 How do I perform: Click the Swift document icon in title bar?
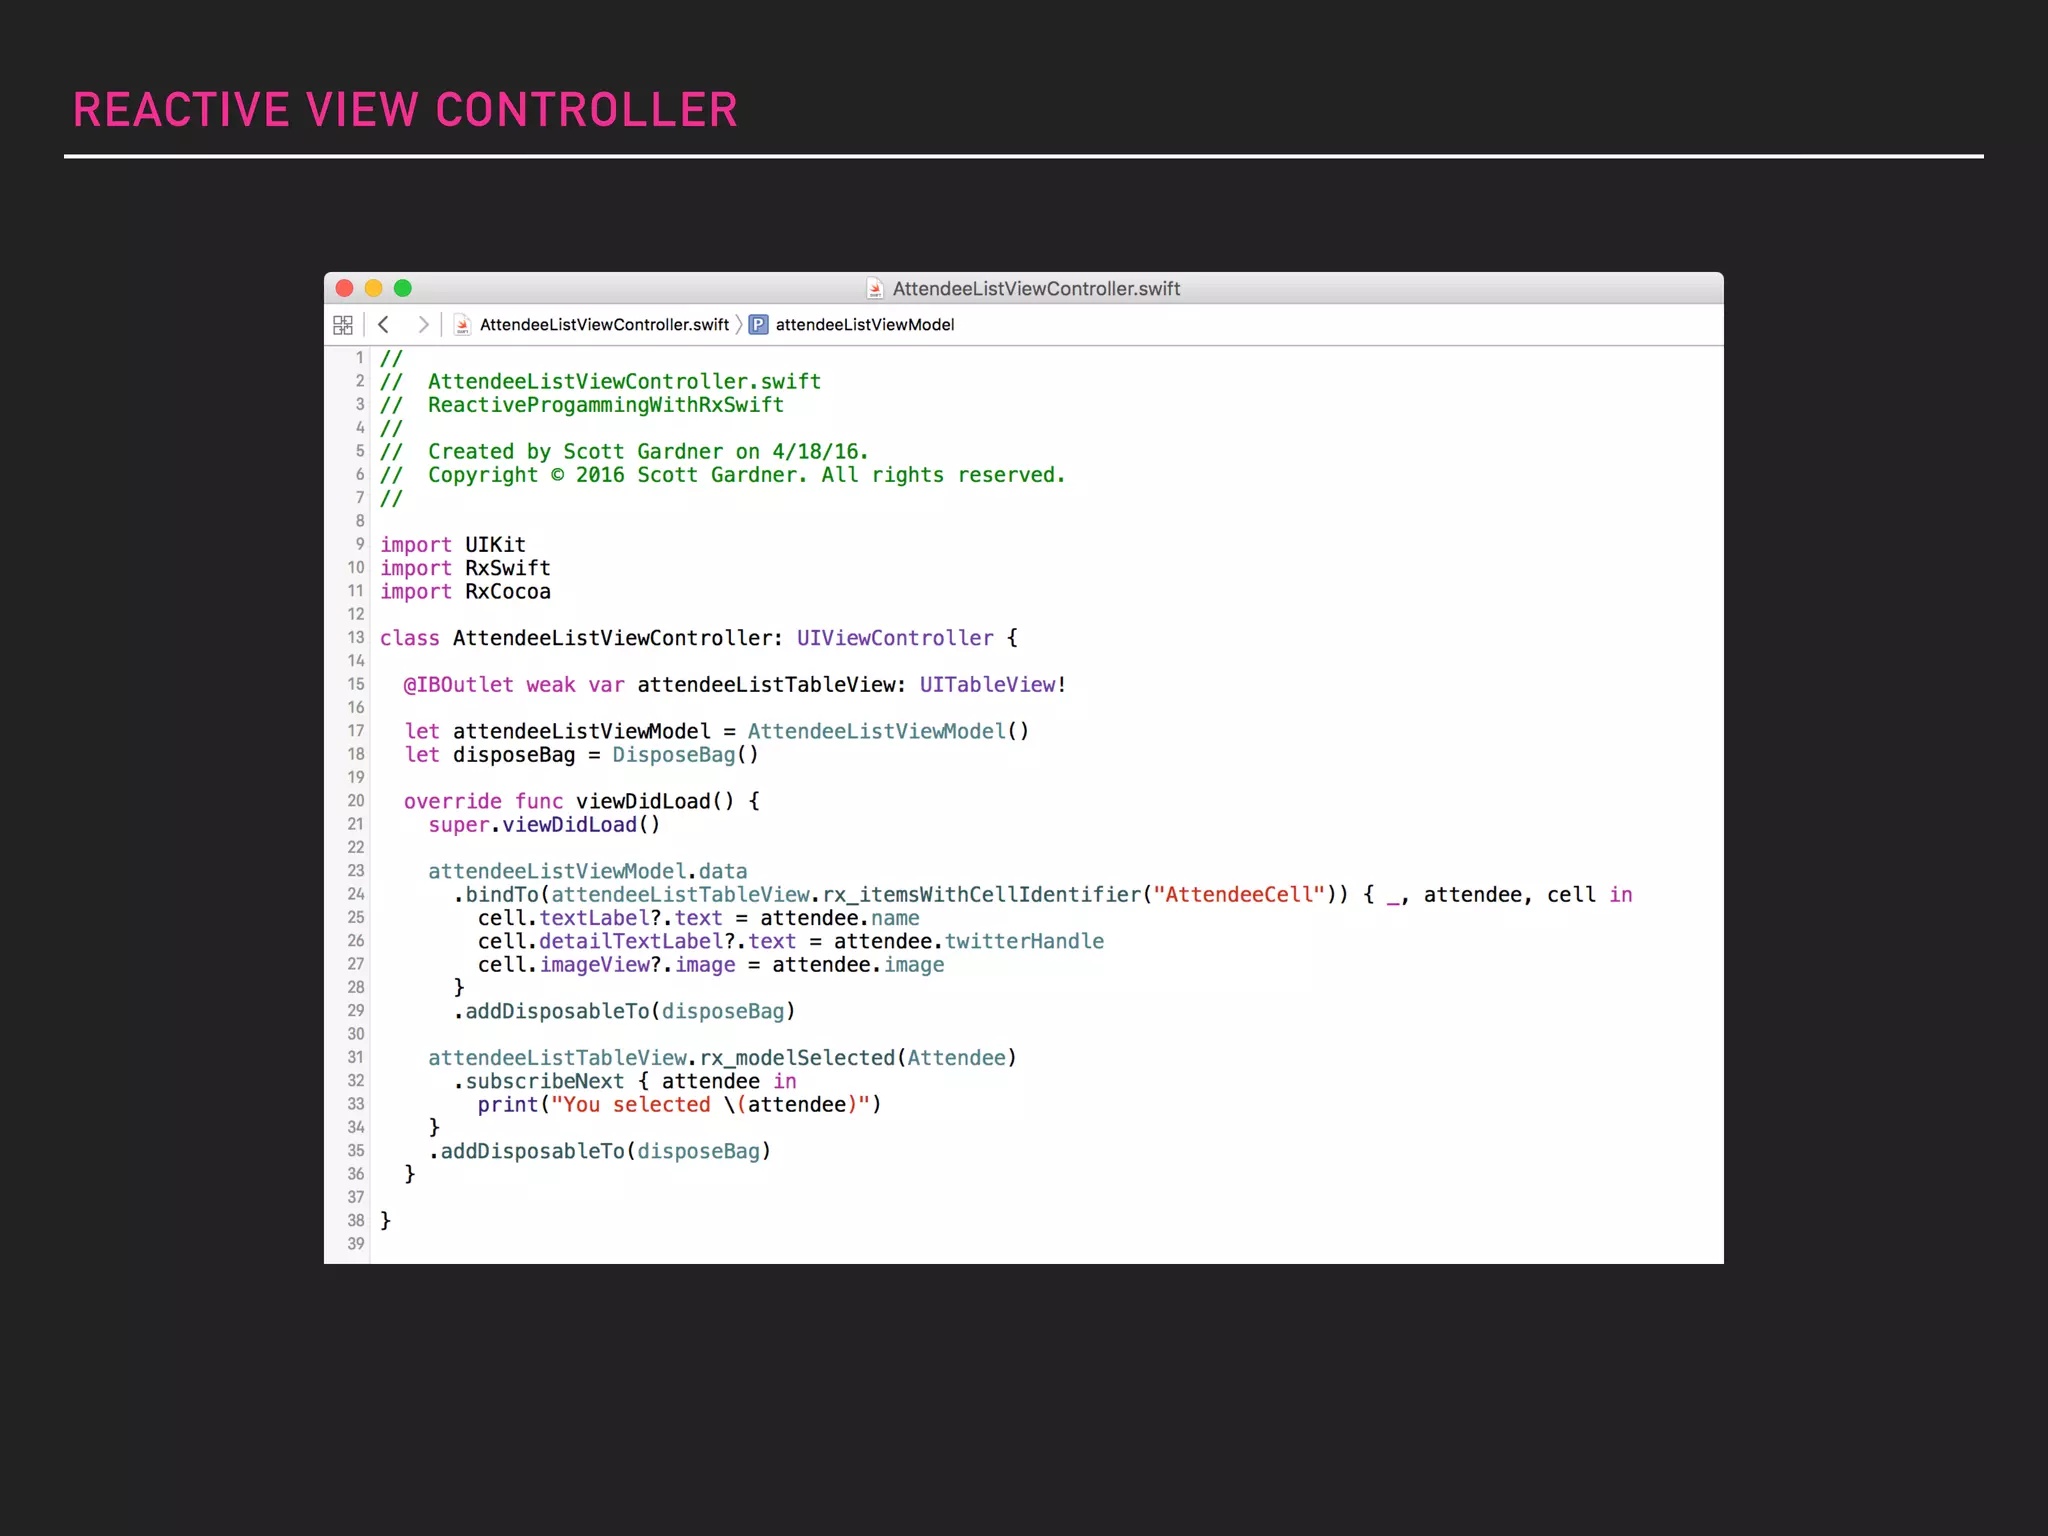[x=875, y=289]
